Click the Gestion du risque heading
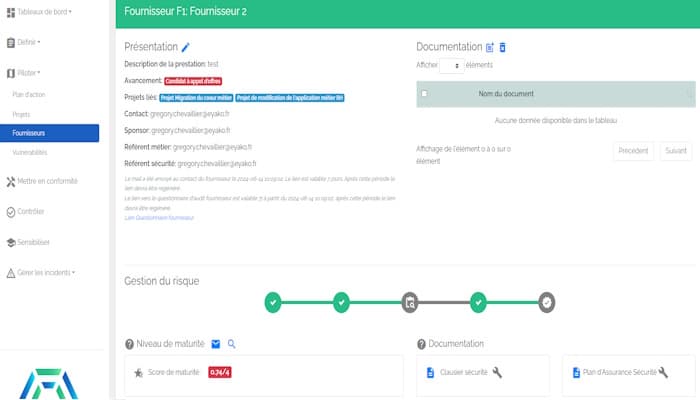The width and height of the screenshot is (700, 400). click(x=162, y=281)
